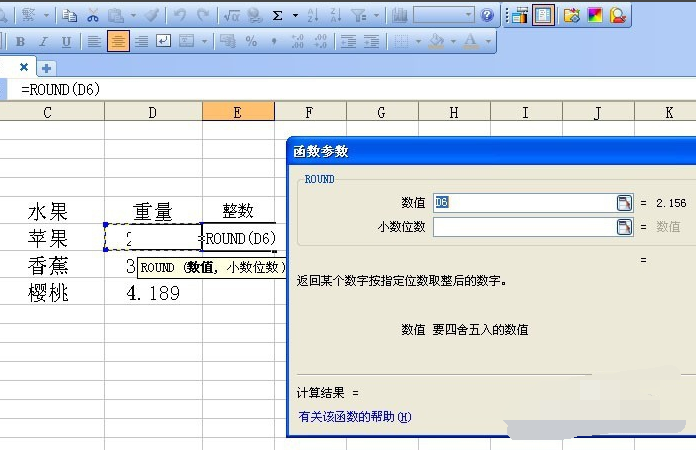Click the cell containing 4.189
The height and width of the screenshot is (450, 696).
(153, 293)
